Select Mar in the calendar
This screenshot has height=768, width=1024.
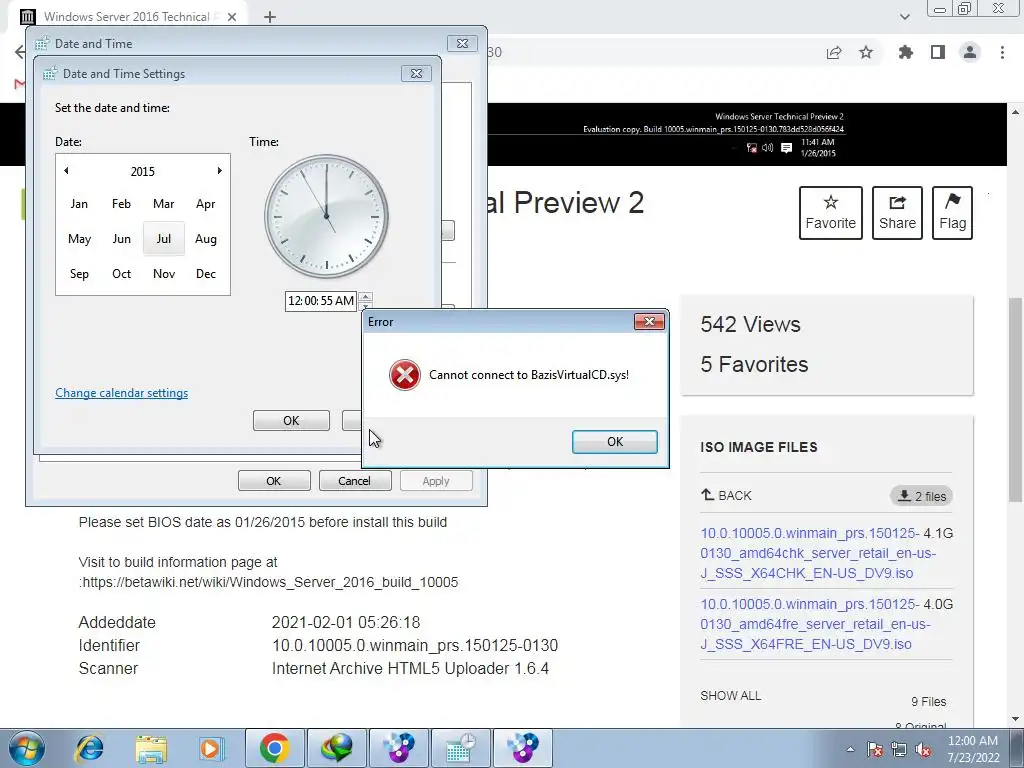point(164,204)
